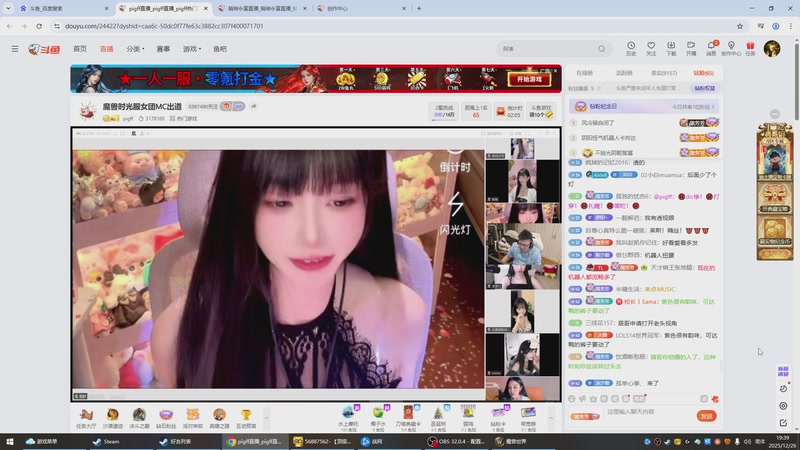Click the search magnifier icon

click(x=602, y=49)
